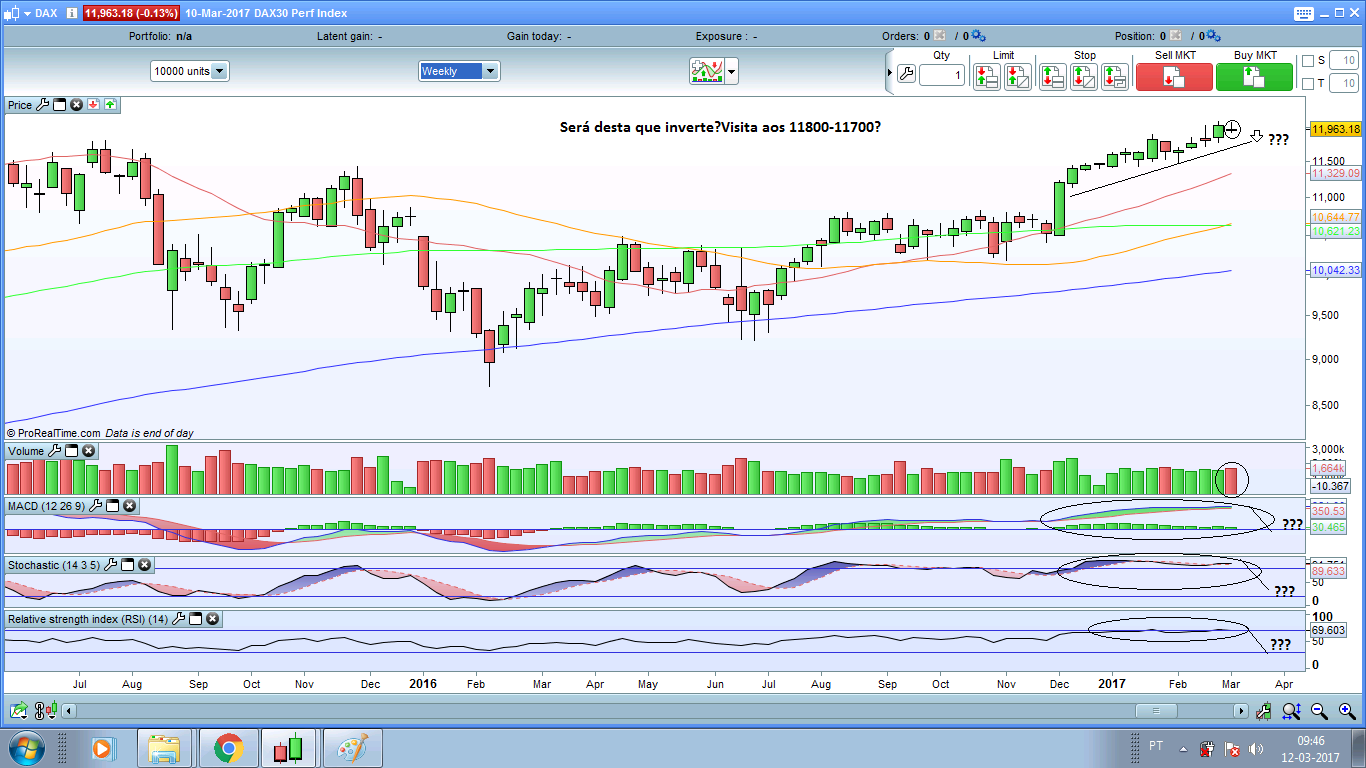Click the Buy MKT button
The width and height of the screenshot is (1366, 768).
[x=1255, y=77]
